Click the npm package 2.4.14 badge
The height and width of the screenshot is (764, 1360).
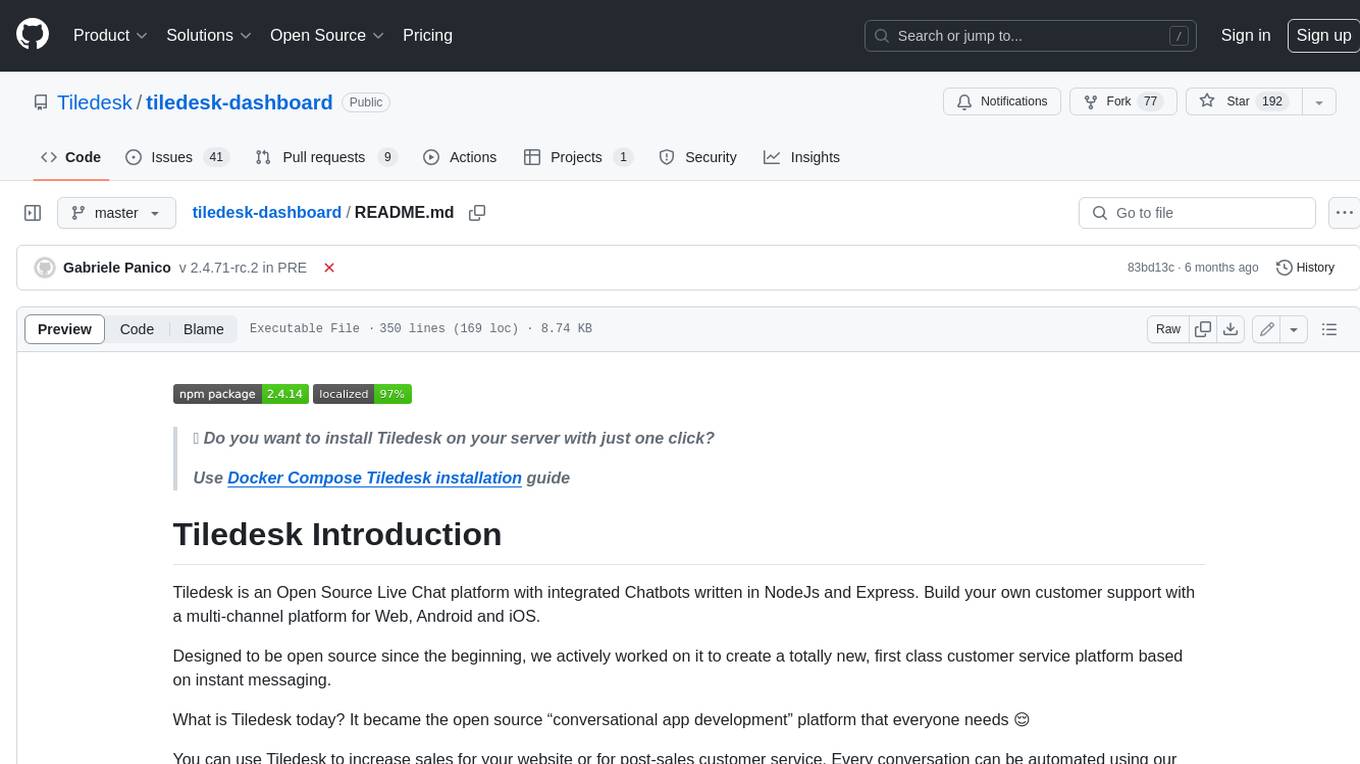coord(240,394)
